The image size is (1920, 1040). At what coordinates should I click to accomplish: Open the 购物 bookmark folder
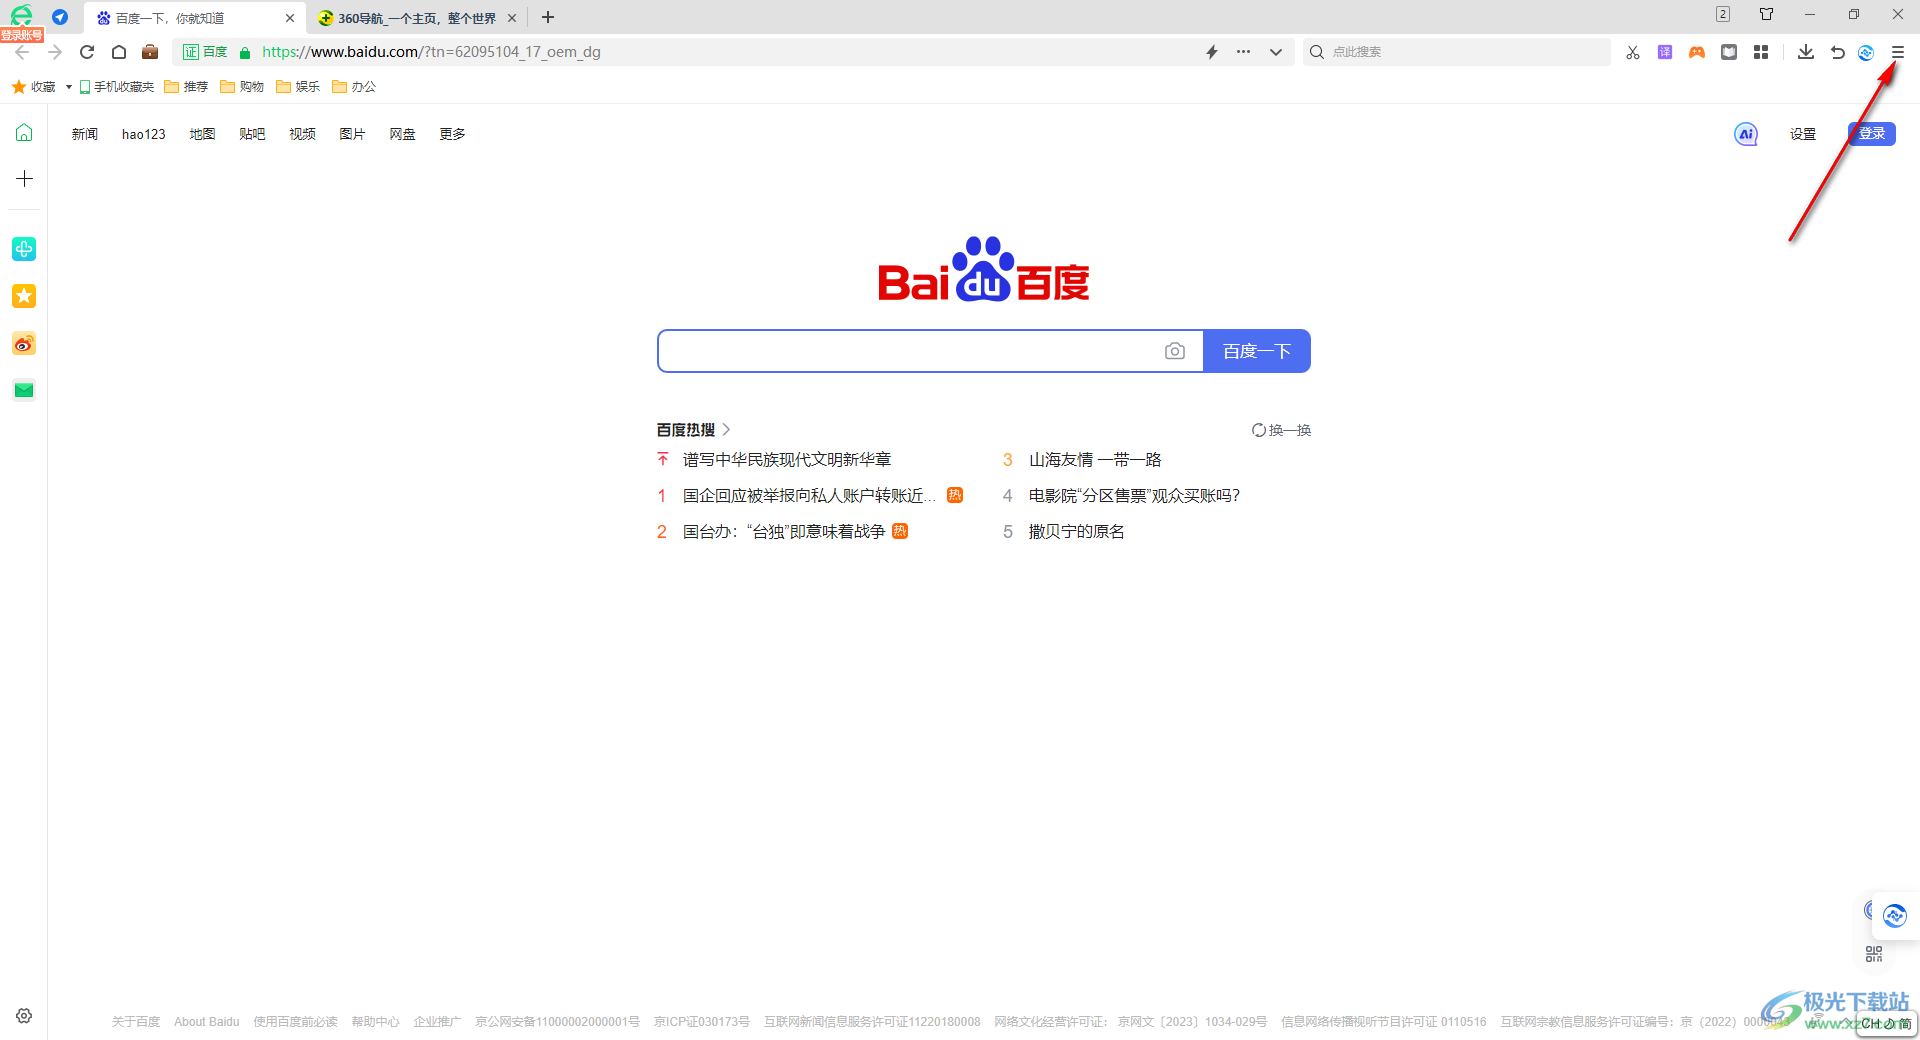click(242, 87)
